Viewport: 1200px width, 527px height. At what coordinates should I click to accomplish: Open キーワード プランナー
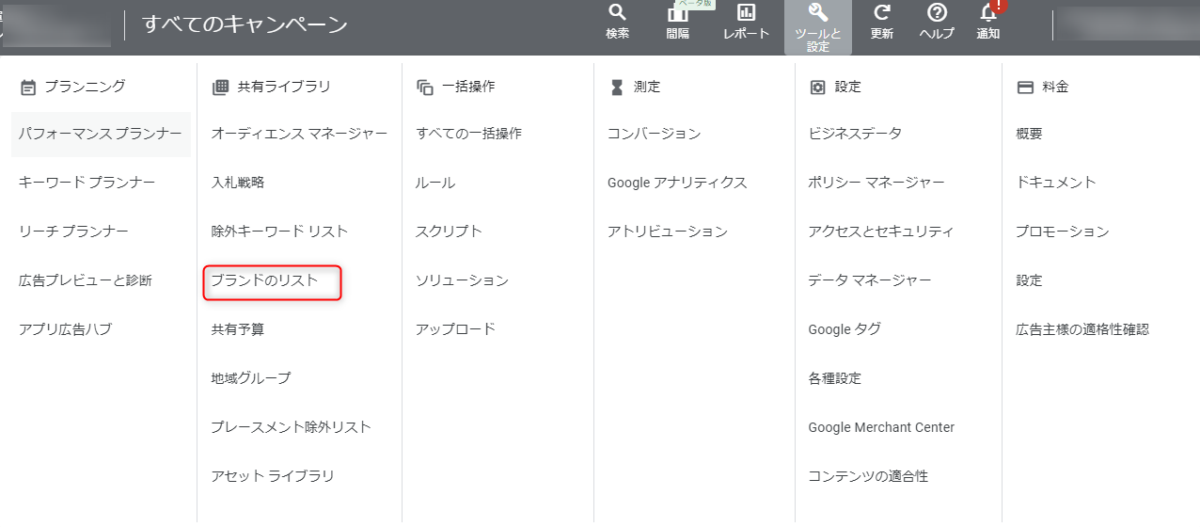pos(87,183)
